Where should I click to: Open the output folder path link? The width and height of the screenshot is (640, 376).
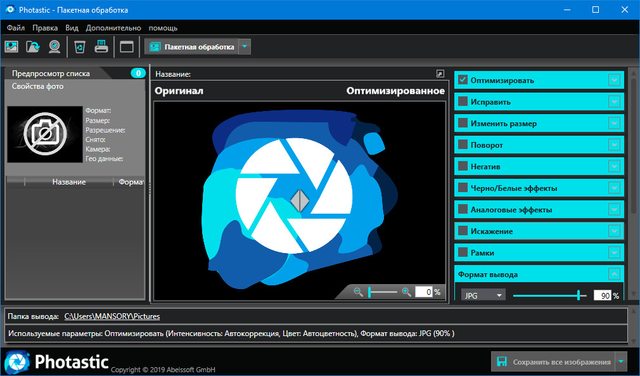point(112,316)
